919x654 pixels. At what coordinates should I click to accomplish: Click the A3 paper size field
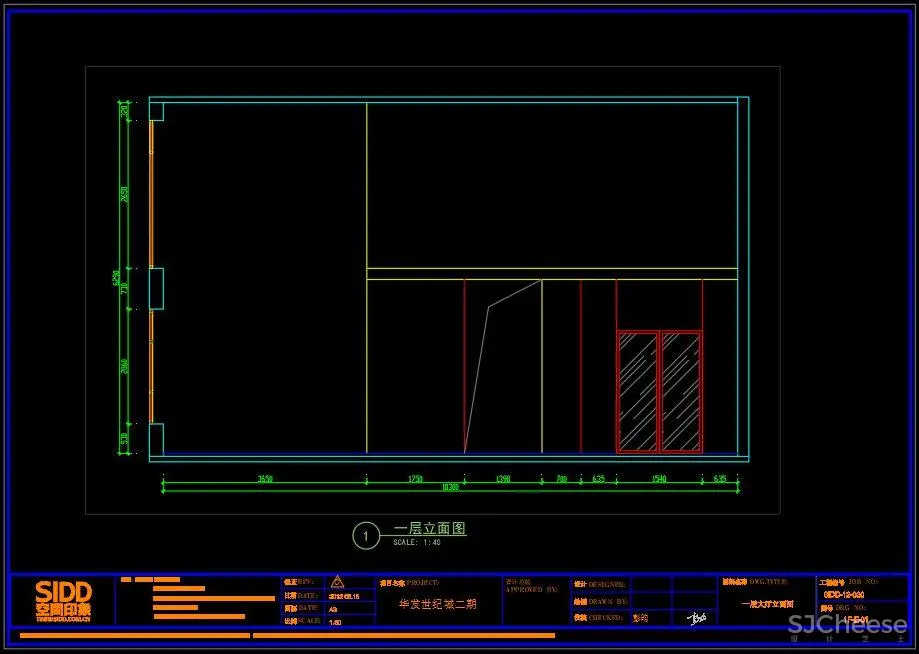(x=334, y=608)
